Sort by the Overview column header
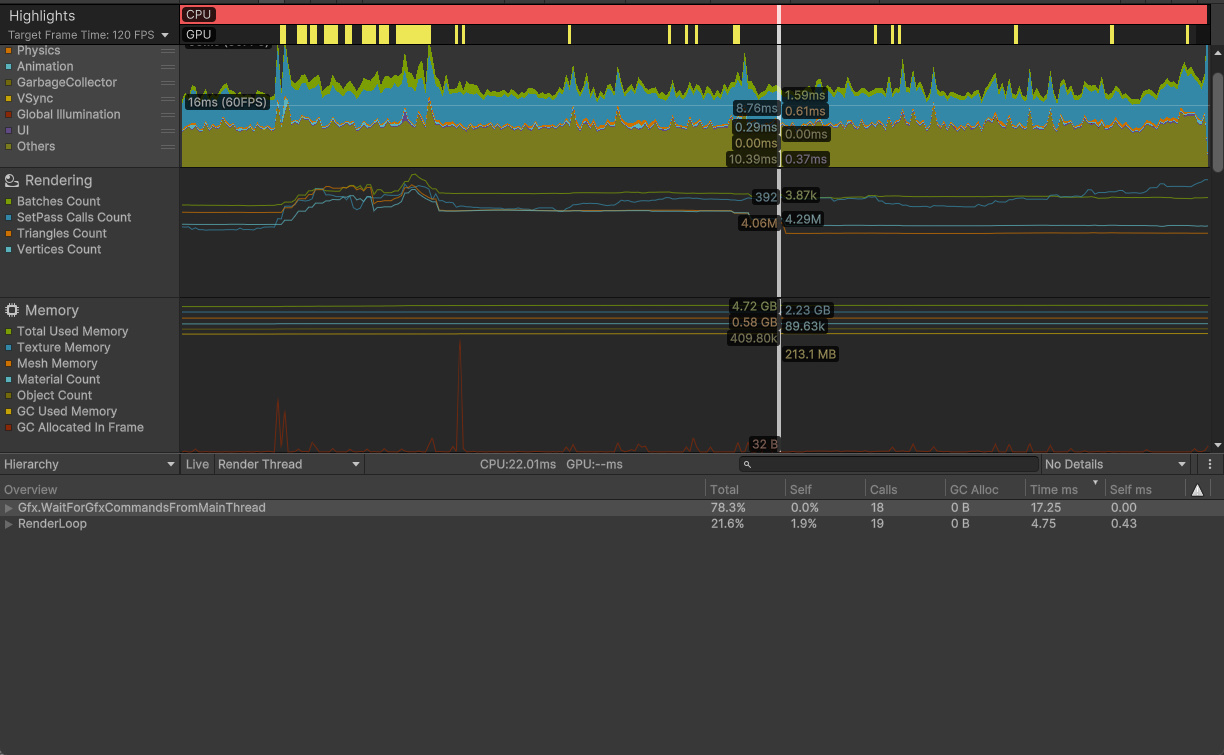Screen dimensions: 1224x755 click(x=352, y=490)
